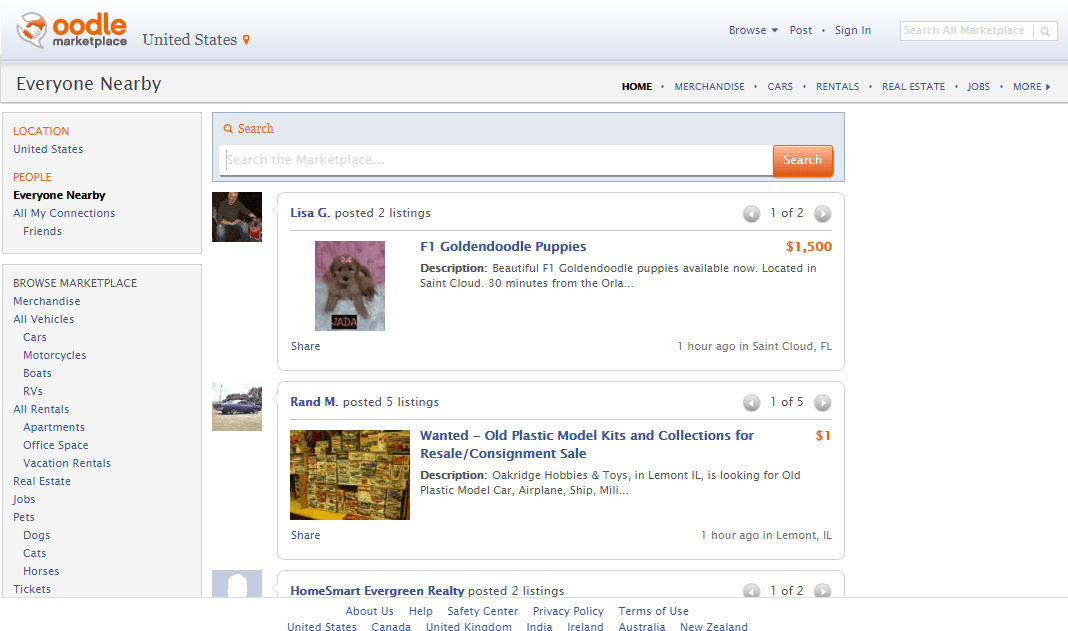Open the Browse dropdown menu
The image size is (1068, 631).
(x=753, y=30)
